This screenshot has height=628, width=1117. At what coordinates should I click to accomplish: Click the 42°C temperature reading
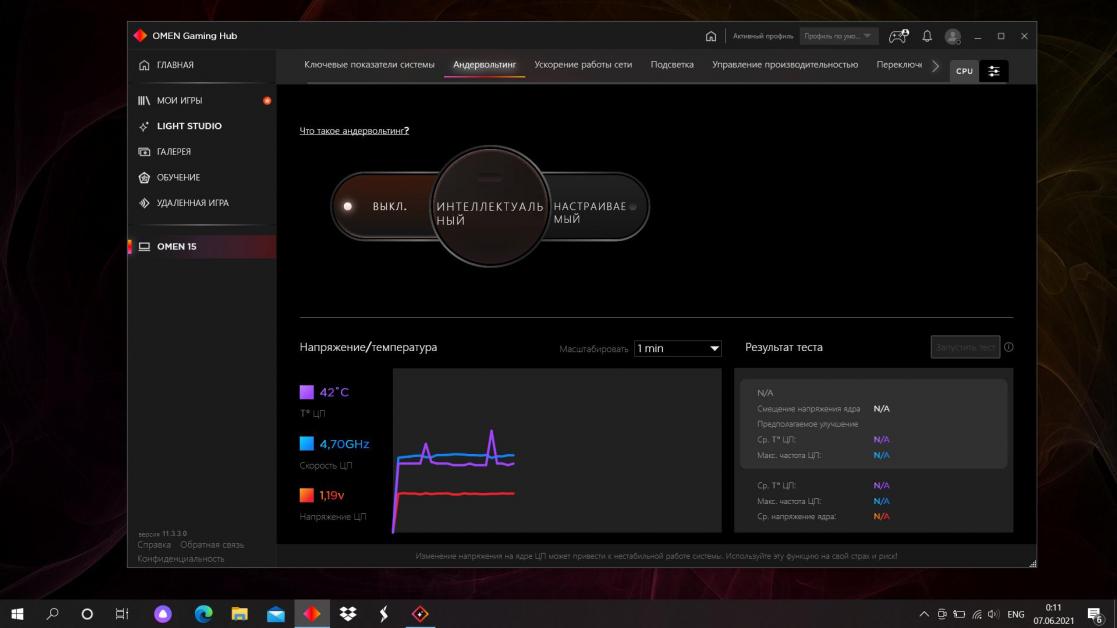click(334, 392)
